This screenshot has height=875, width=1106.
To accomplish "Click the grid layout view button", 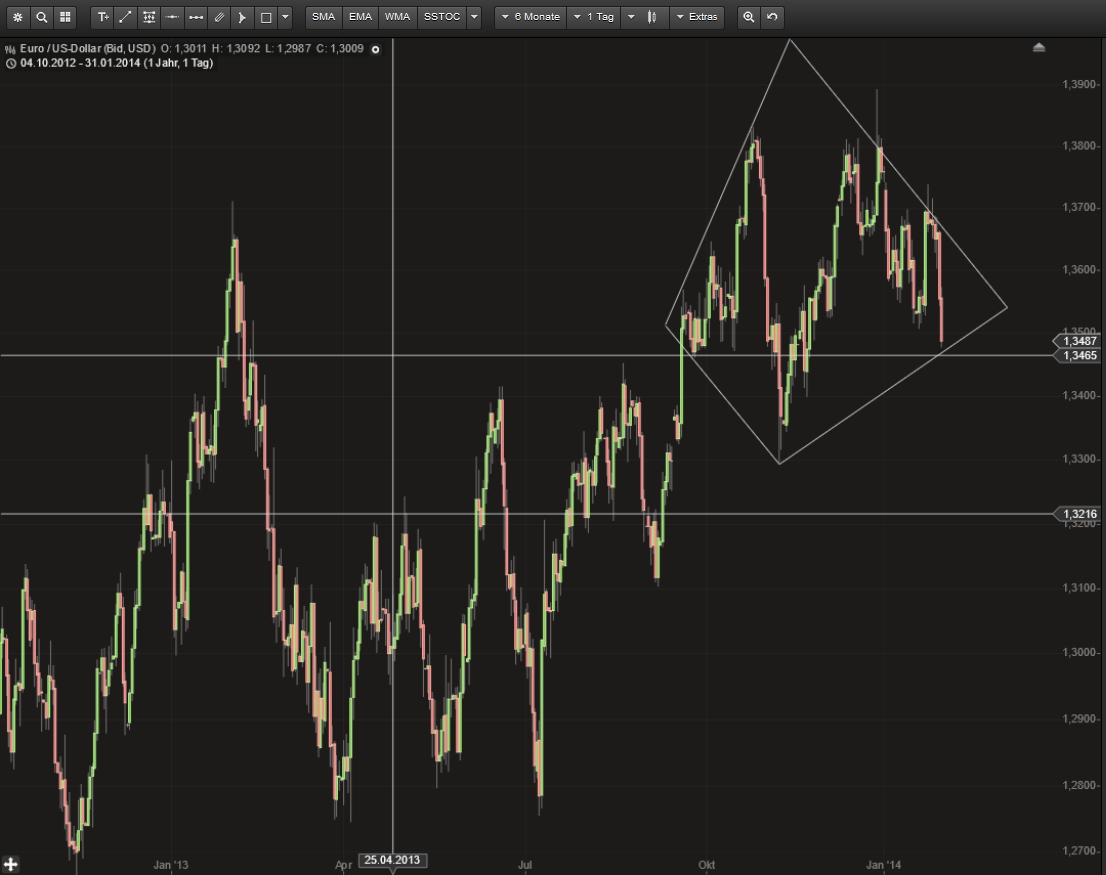I will pyautogui.click(x=65, y=17).
